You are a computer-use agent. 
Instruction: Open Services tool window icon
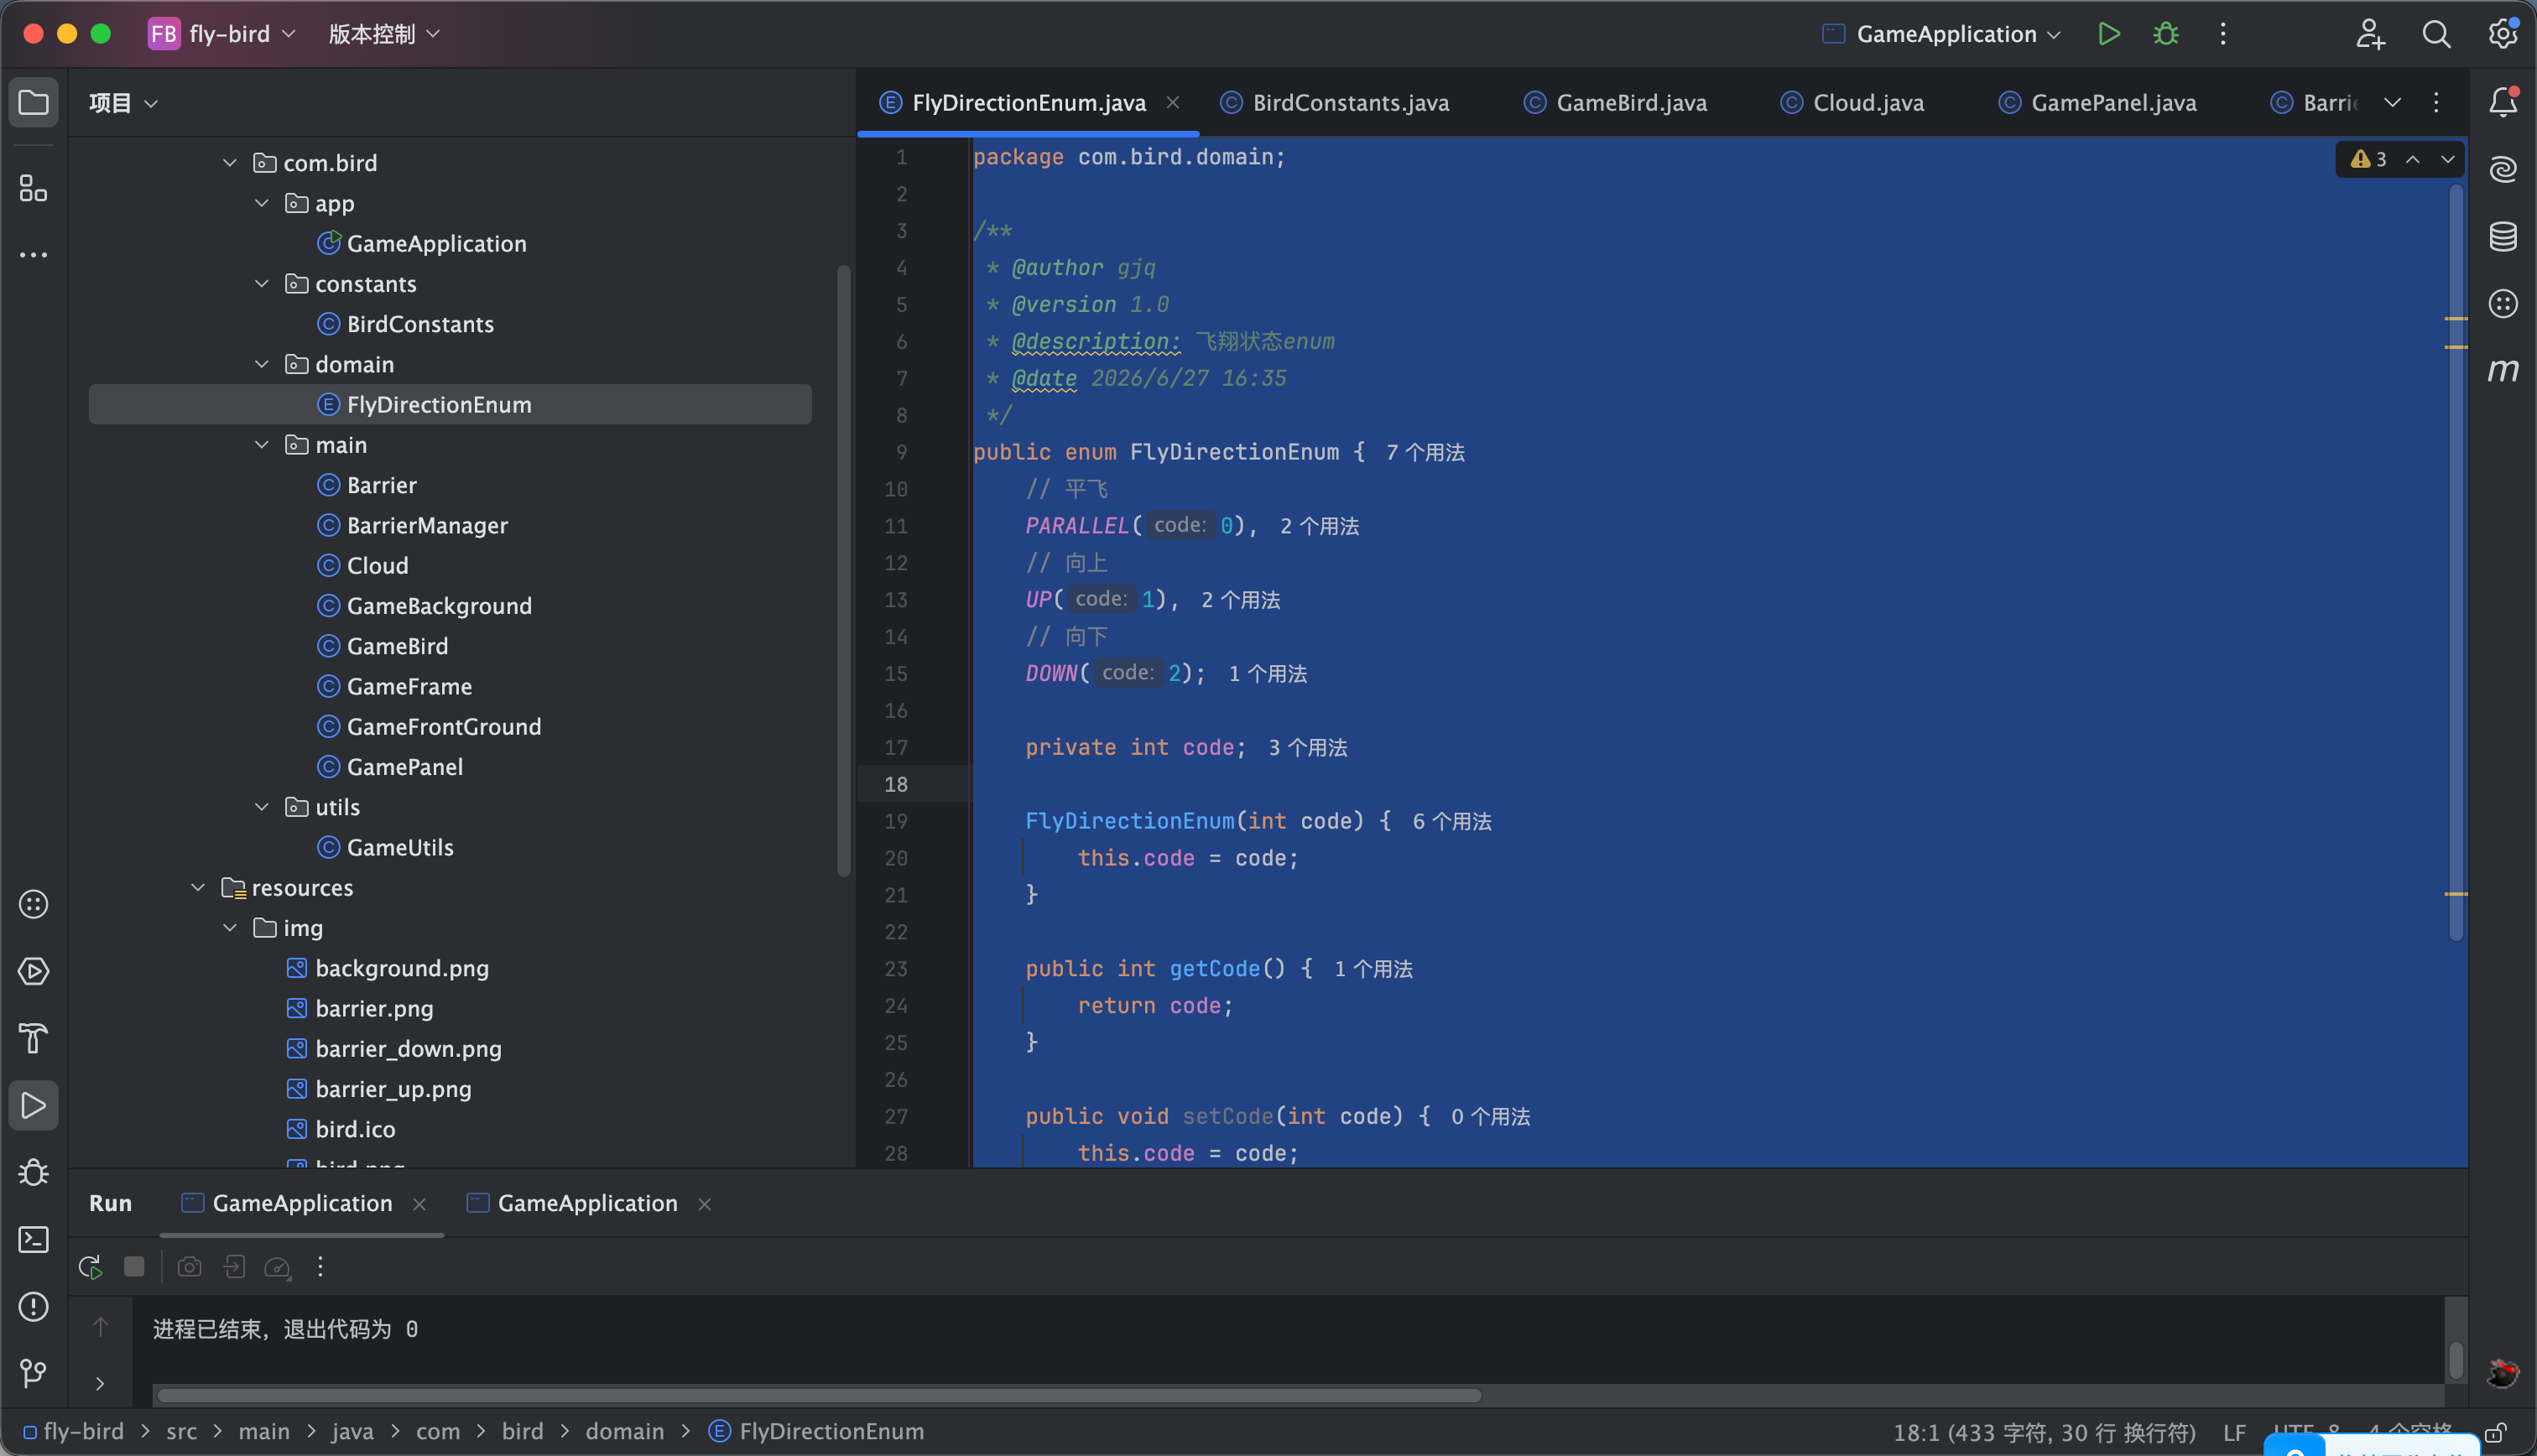34,971
